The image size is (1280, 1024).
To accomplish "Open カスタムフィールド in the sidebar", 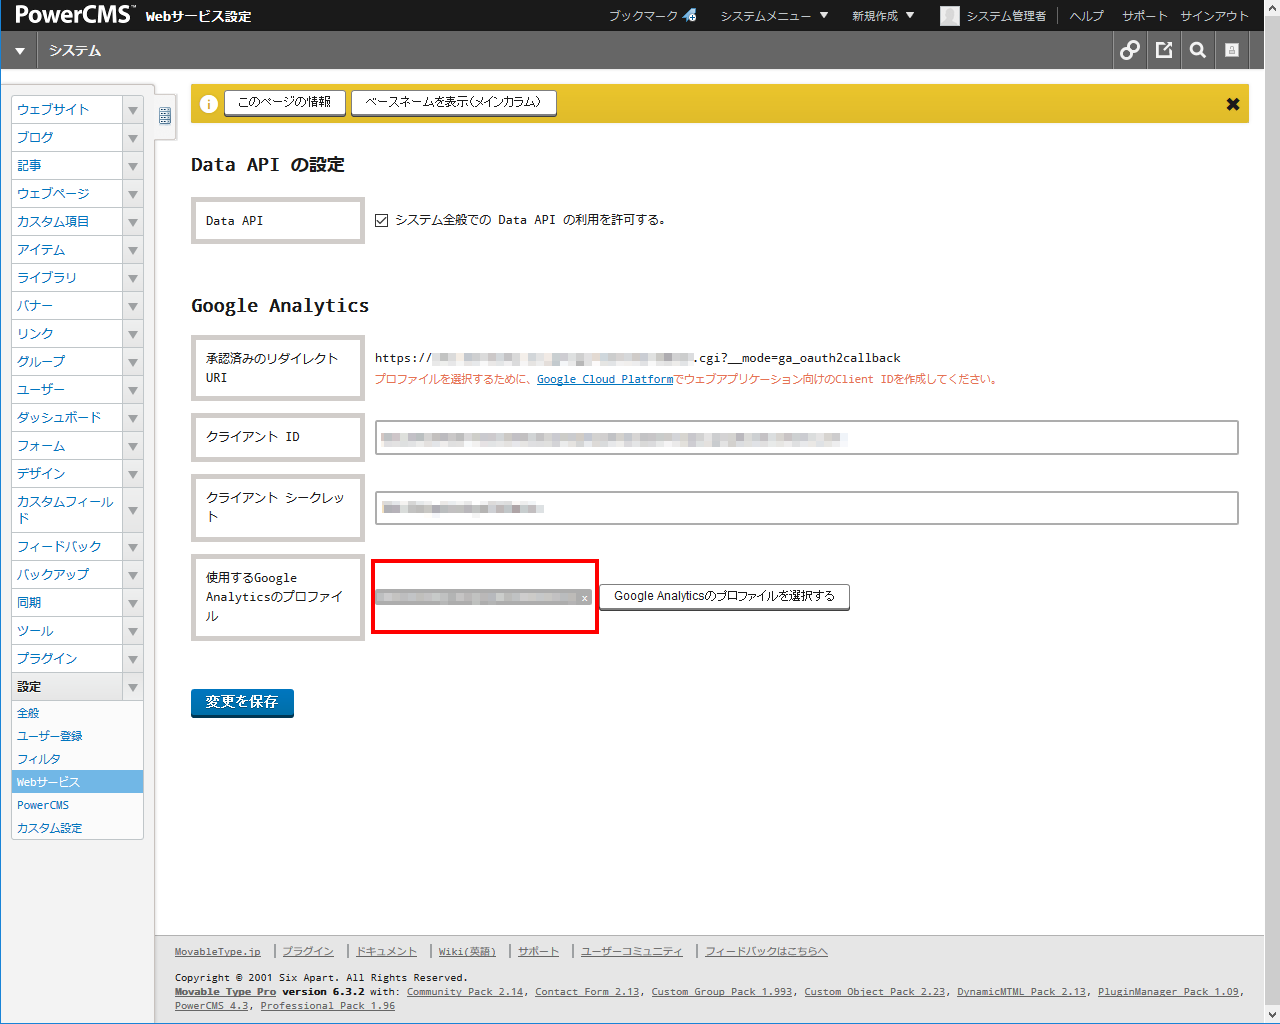I will click(65, 510).
